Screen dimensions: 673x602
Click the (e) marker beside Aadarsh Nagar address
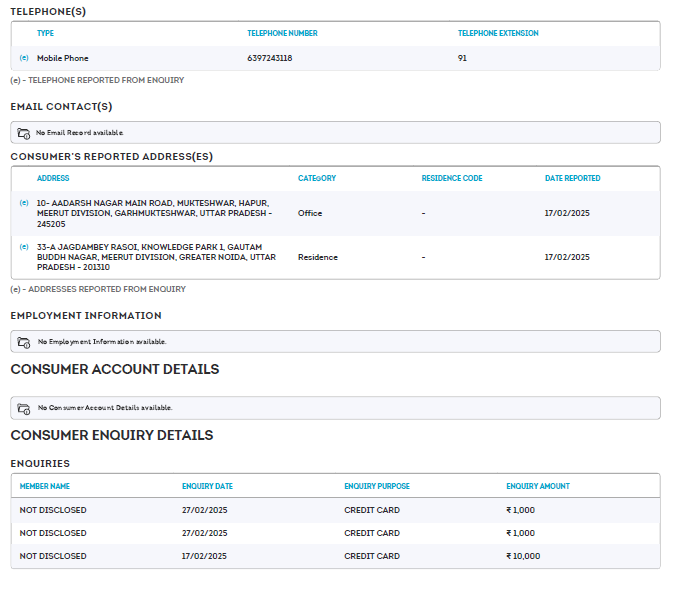point(24,202)
